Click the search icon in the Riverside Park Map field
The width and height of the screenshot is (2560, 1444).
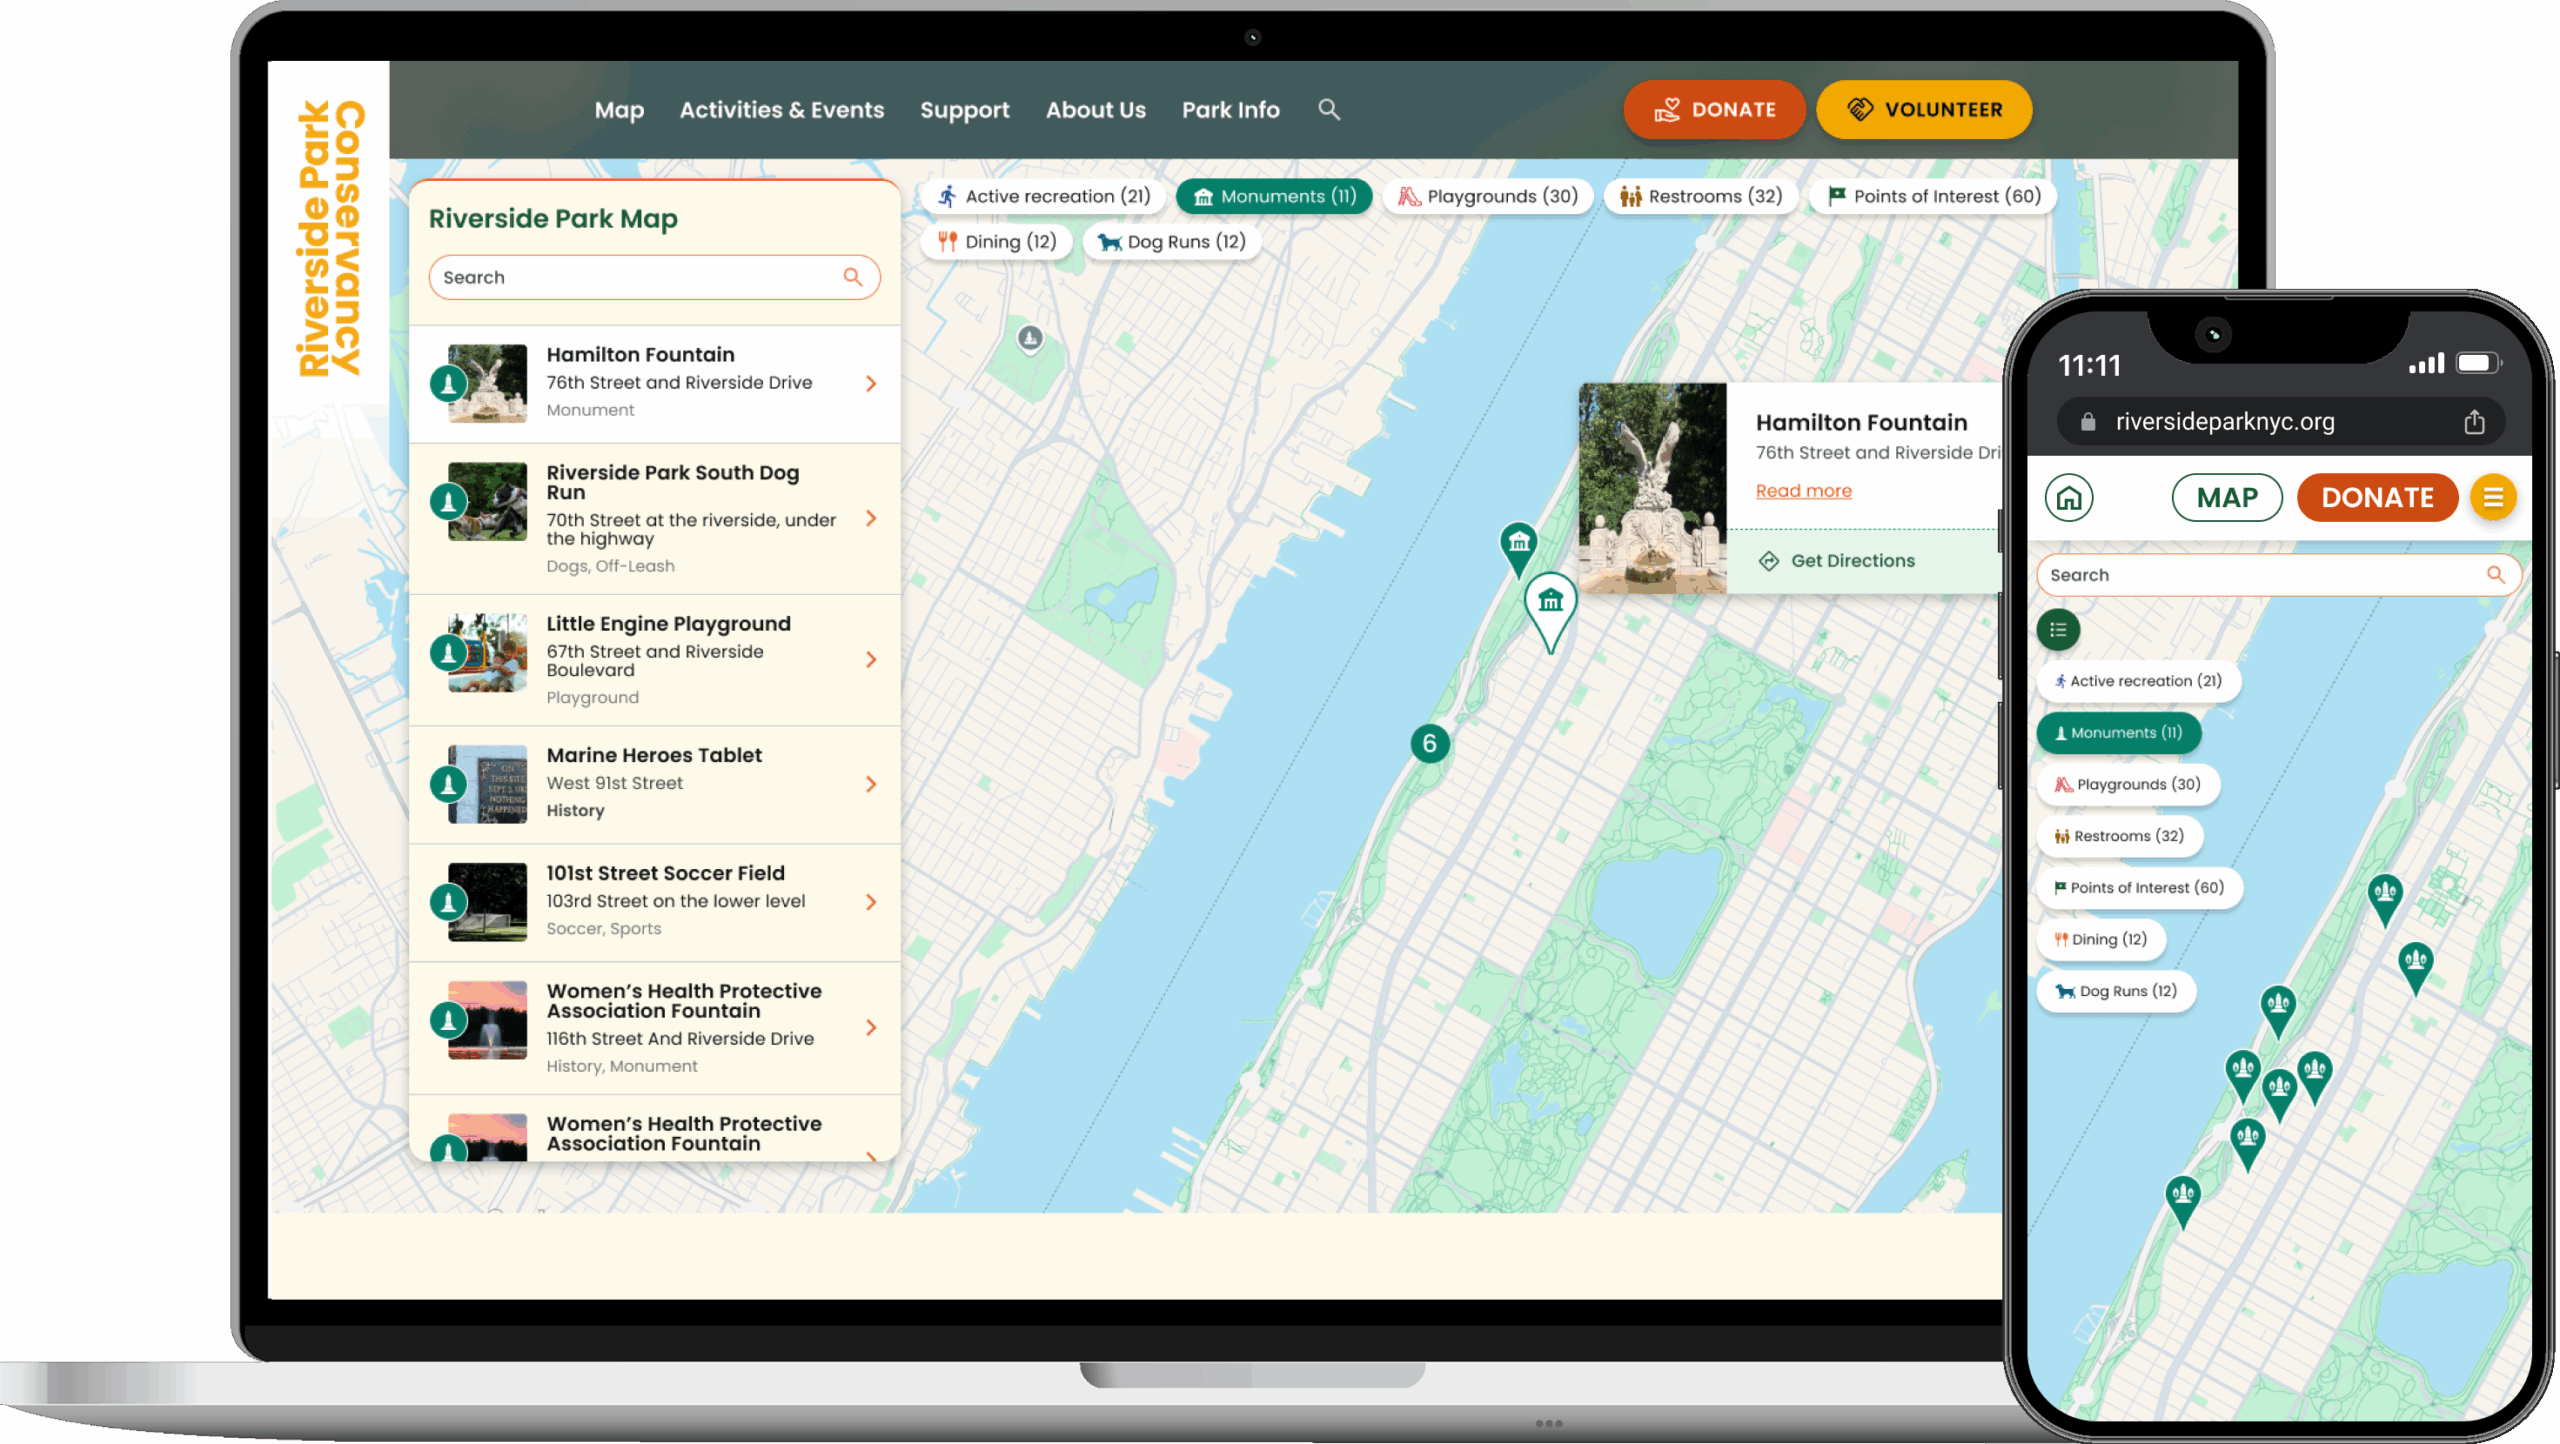852,277
